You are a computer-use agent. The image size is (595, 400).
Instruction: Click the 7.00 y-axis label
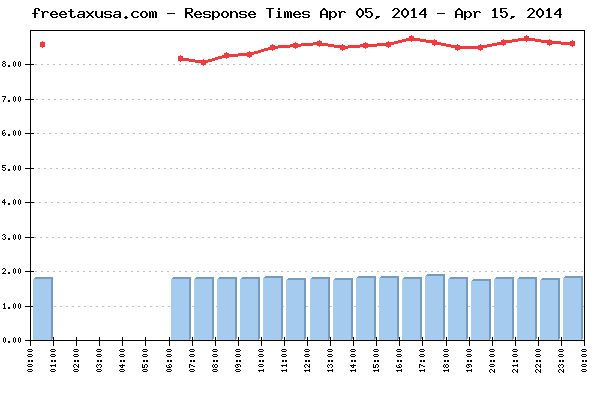pyautogui.click(x=11, y=99)
